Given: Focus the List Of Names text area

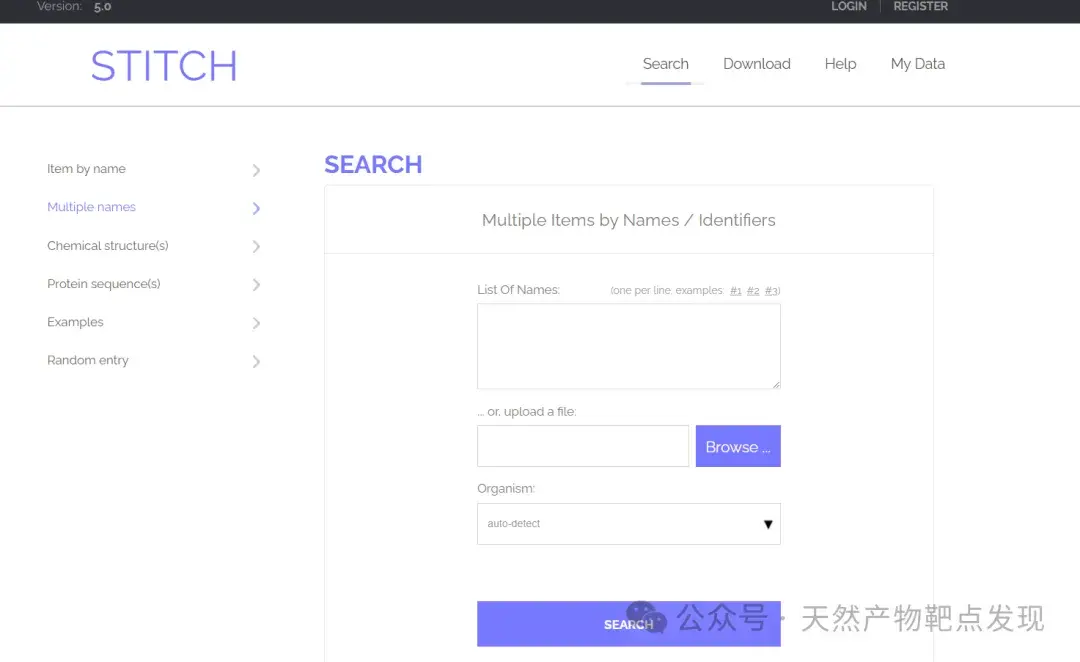Looking at the screenshot, I should (629, 346).
